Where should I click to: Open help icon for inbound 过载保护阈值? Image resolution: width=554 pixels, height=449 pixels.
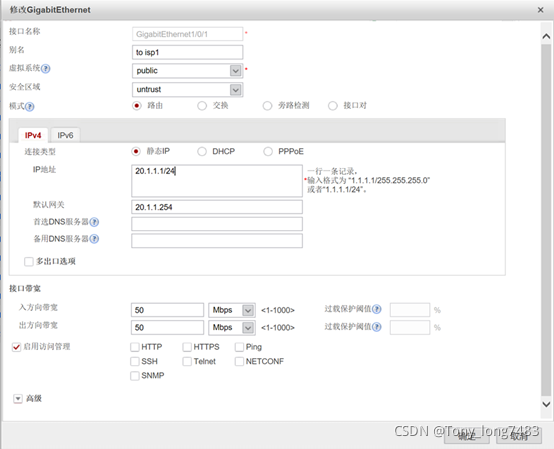tap(377, 309)
